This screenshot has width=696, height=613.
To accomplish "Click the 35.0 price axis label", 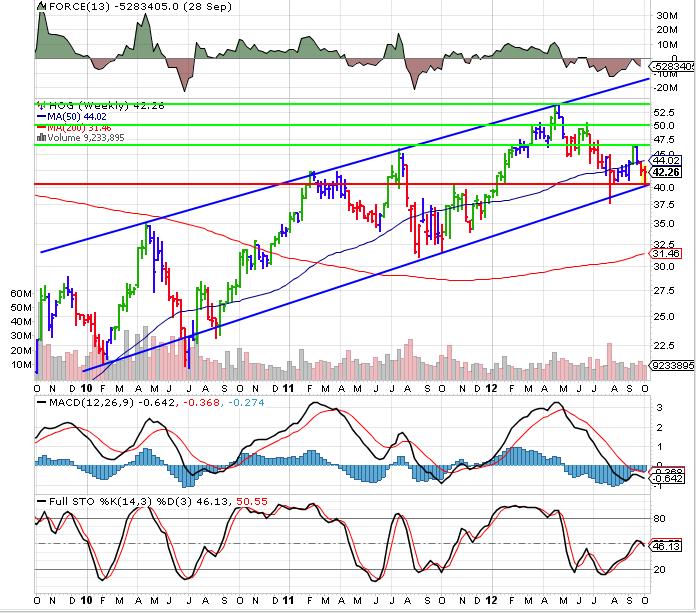I will [x=664, y=224].
